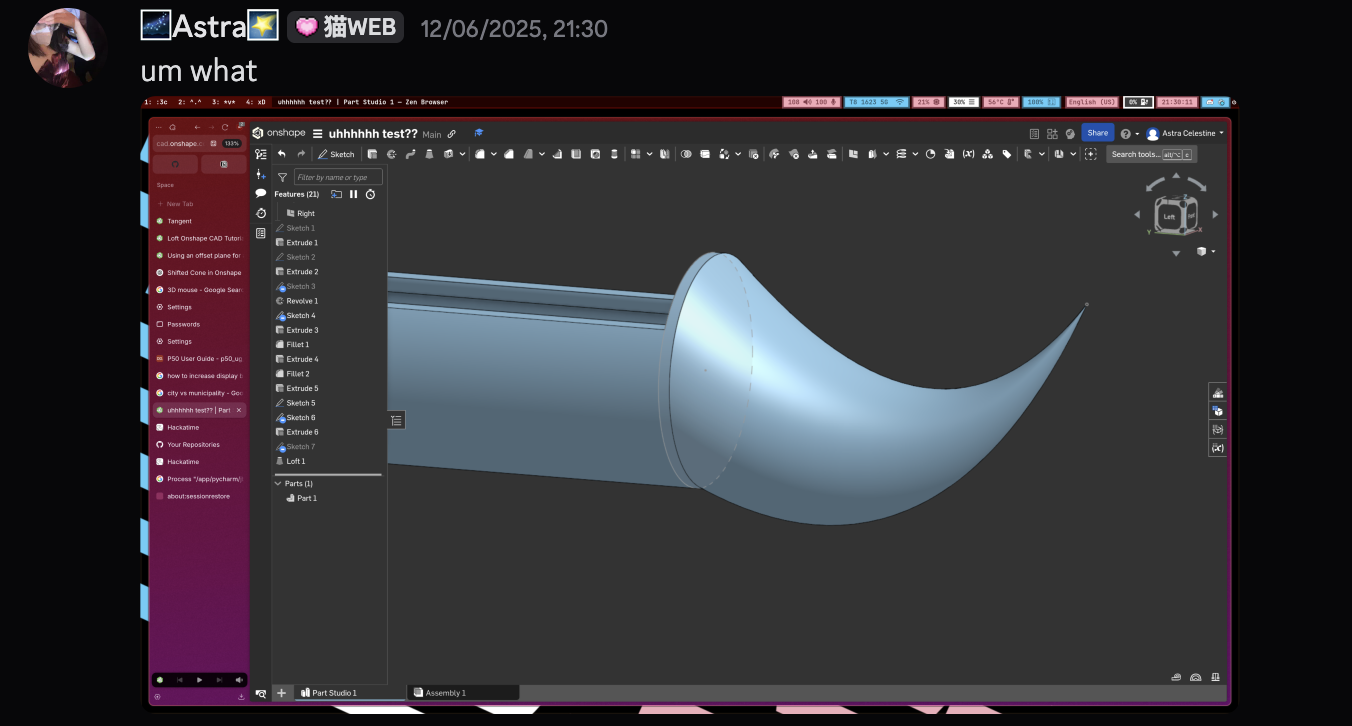Click the blue Share button
The image size is (1352, 726).
pos(1097,133)
